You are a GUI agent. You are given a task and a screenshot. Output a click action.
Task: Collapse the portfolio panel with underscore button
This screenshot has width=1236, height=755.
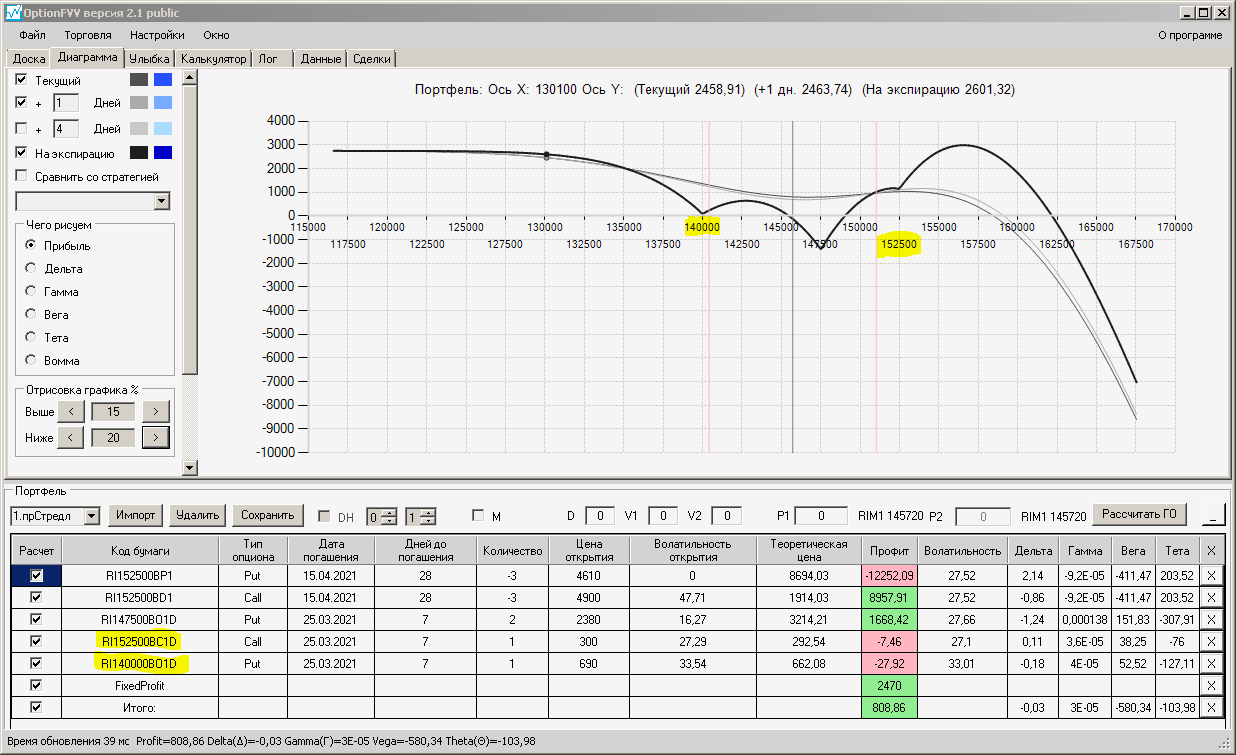(x=1213, y=516)
